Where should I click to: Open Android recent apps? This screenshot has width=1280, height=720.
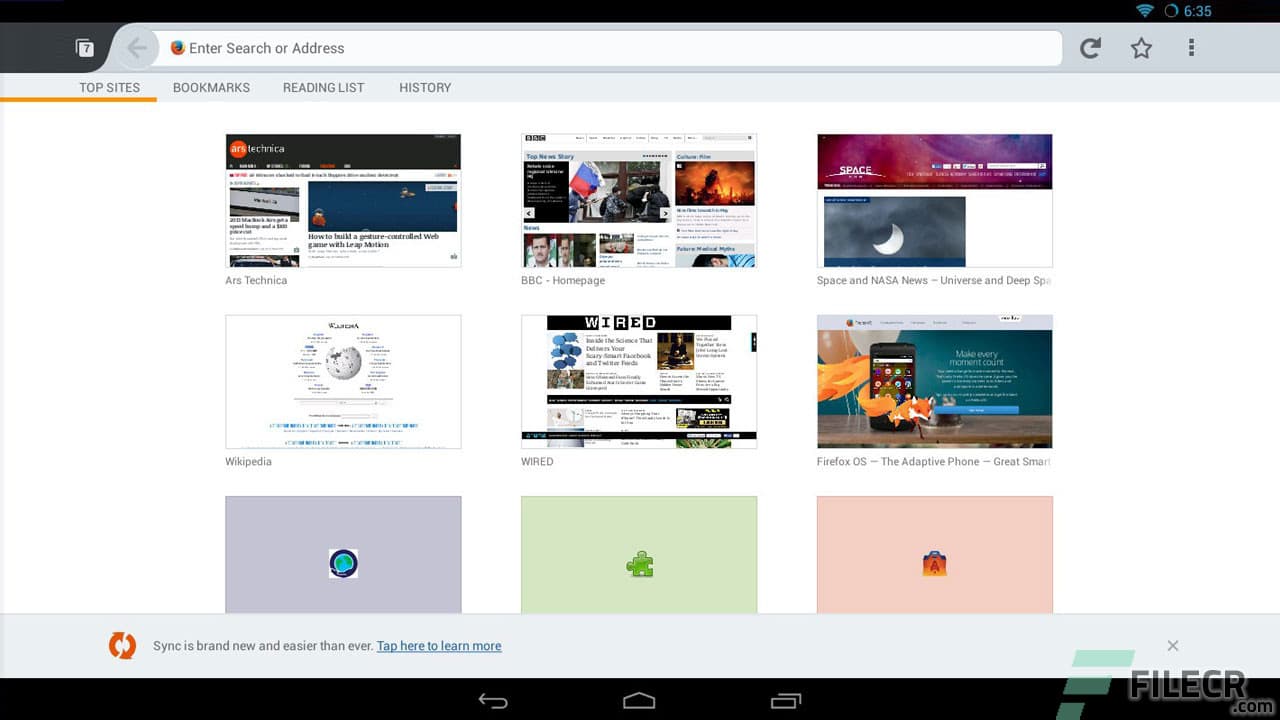(x=785, y=700)
